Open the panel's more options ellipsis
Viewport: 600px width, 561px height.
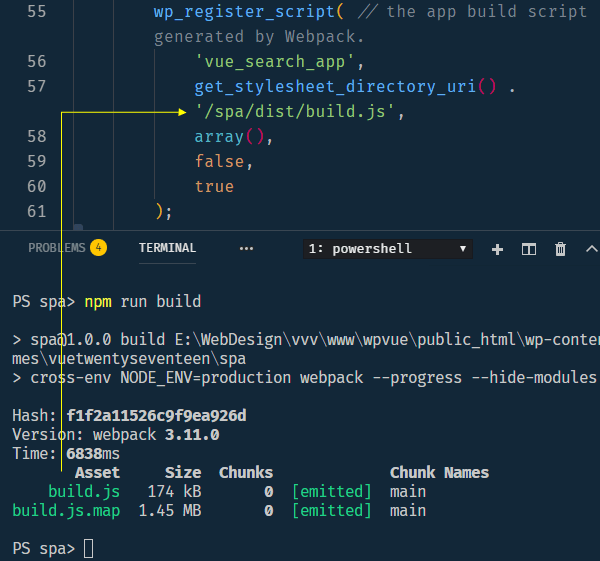pos(246,248)
